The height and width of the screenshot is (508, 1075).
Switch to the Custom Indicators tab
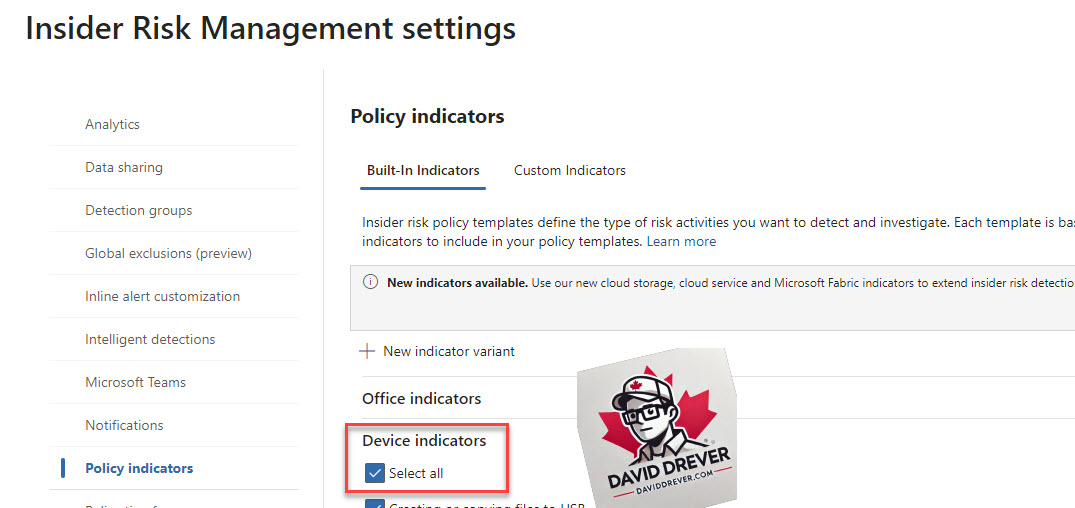(570, 170)
